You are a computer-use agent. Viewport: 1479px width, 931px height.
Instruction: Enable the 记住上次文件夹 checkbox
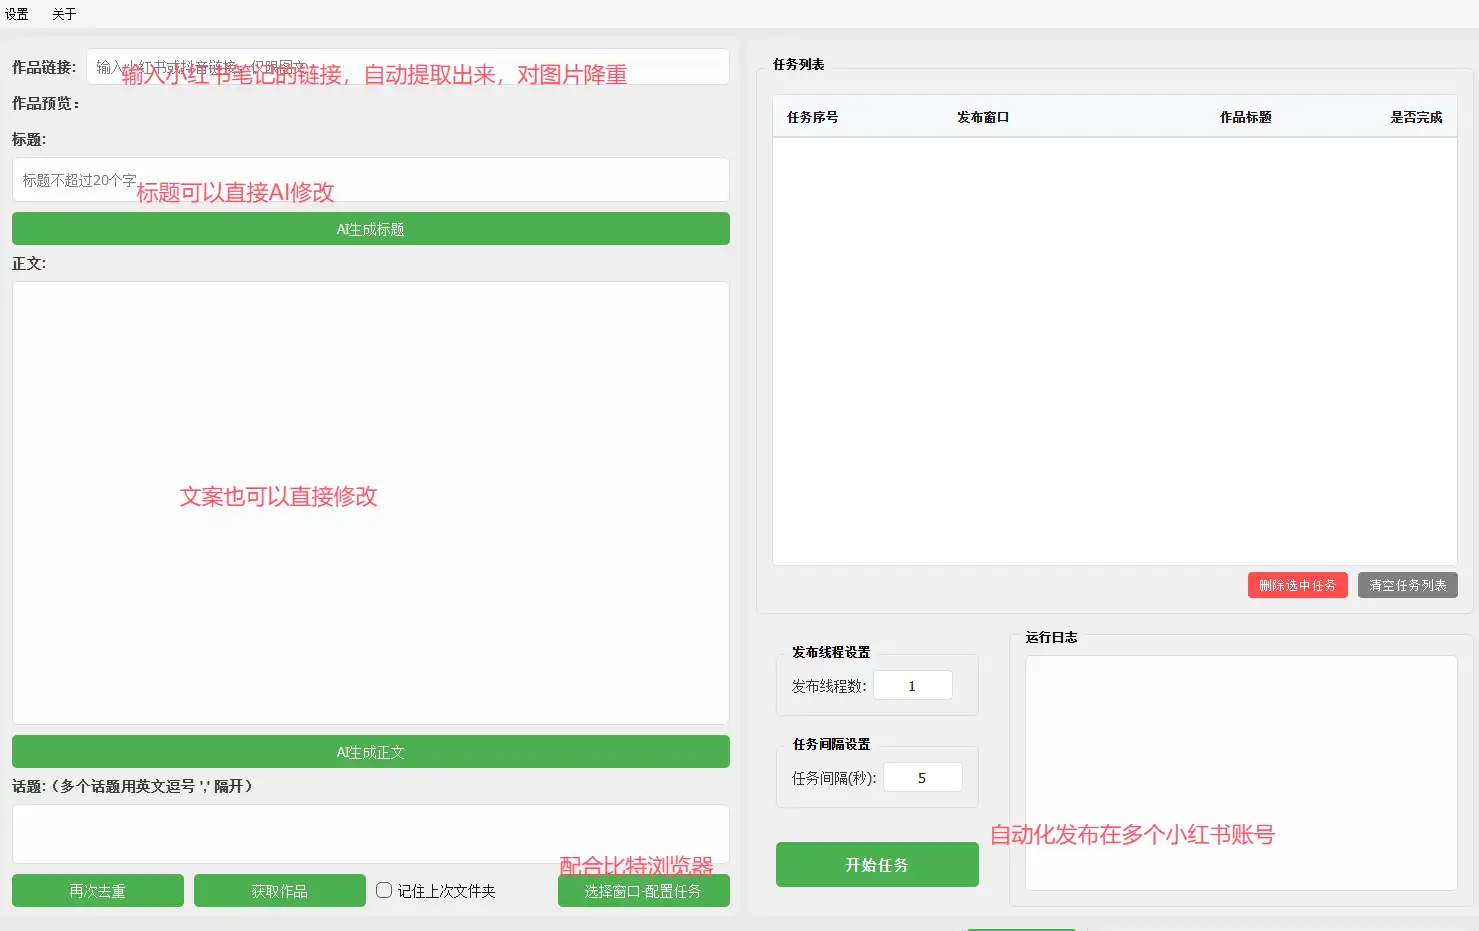pyautogui.click(x=384, y=890)
